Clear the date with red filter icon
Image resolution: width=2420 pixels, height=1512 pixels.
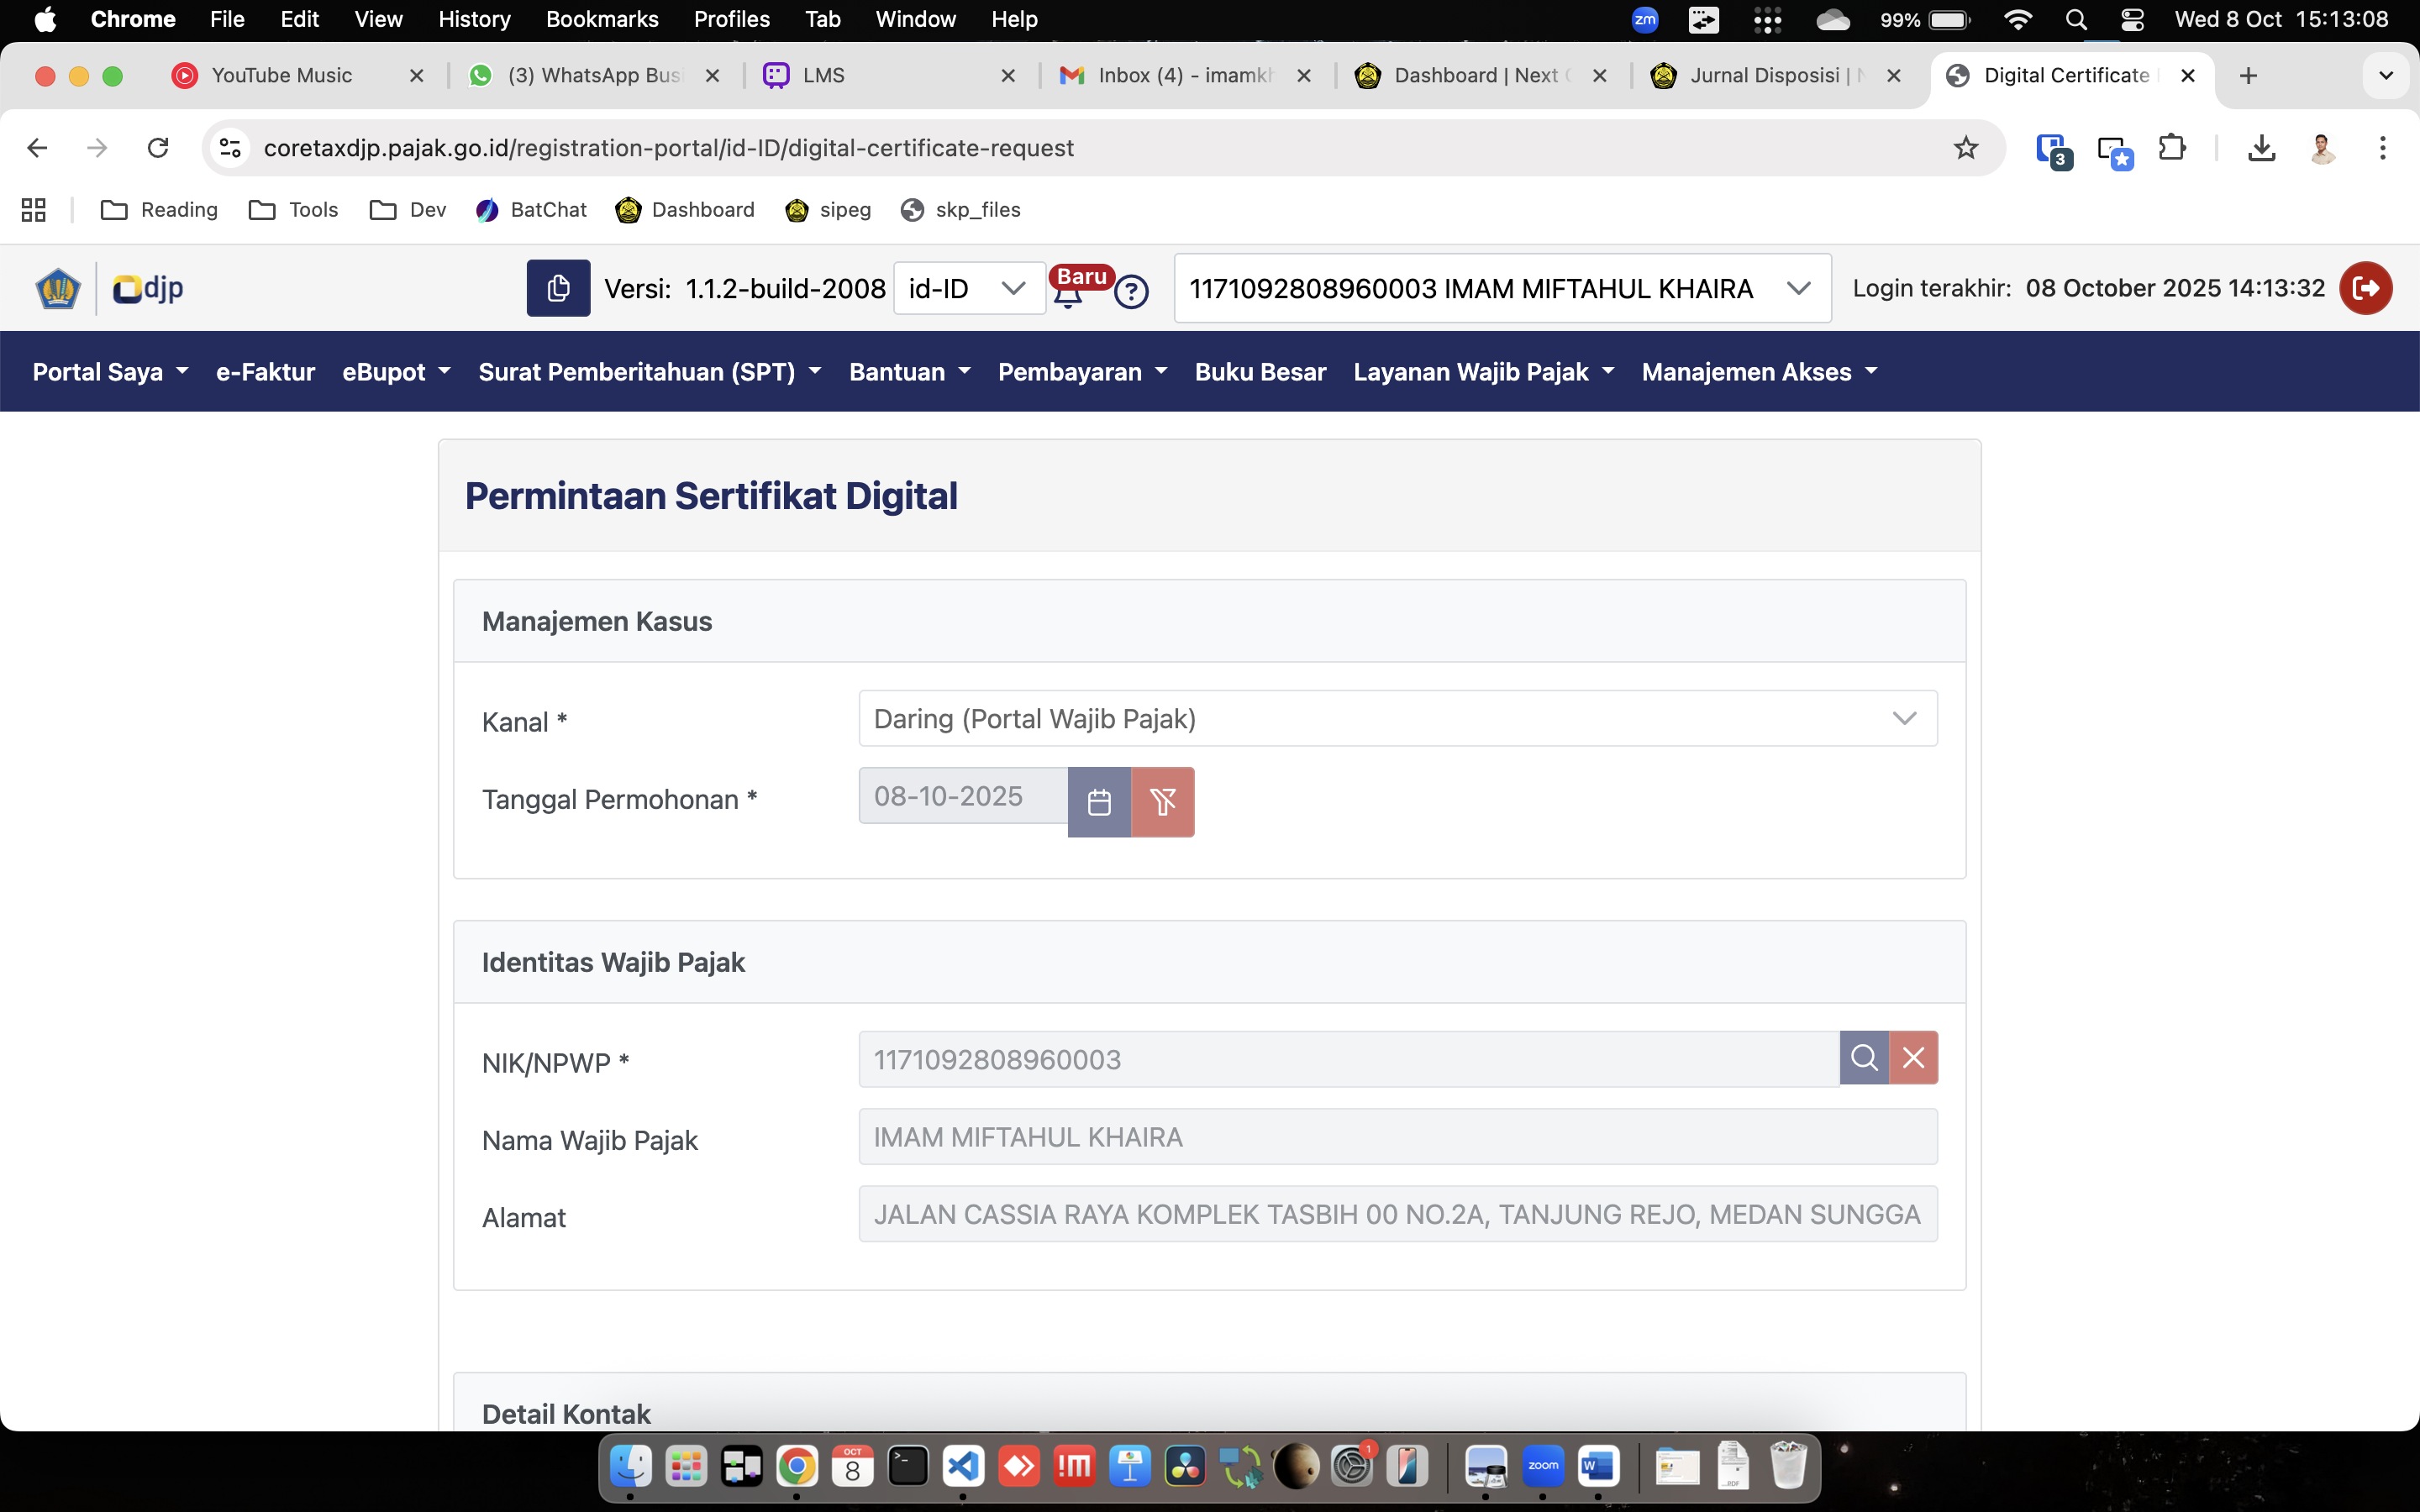click(1162, 802)
